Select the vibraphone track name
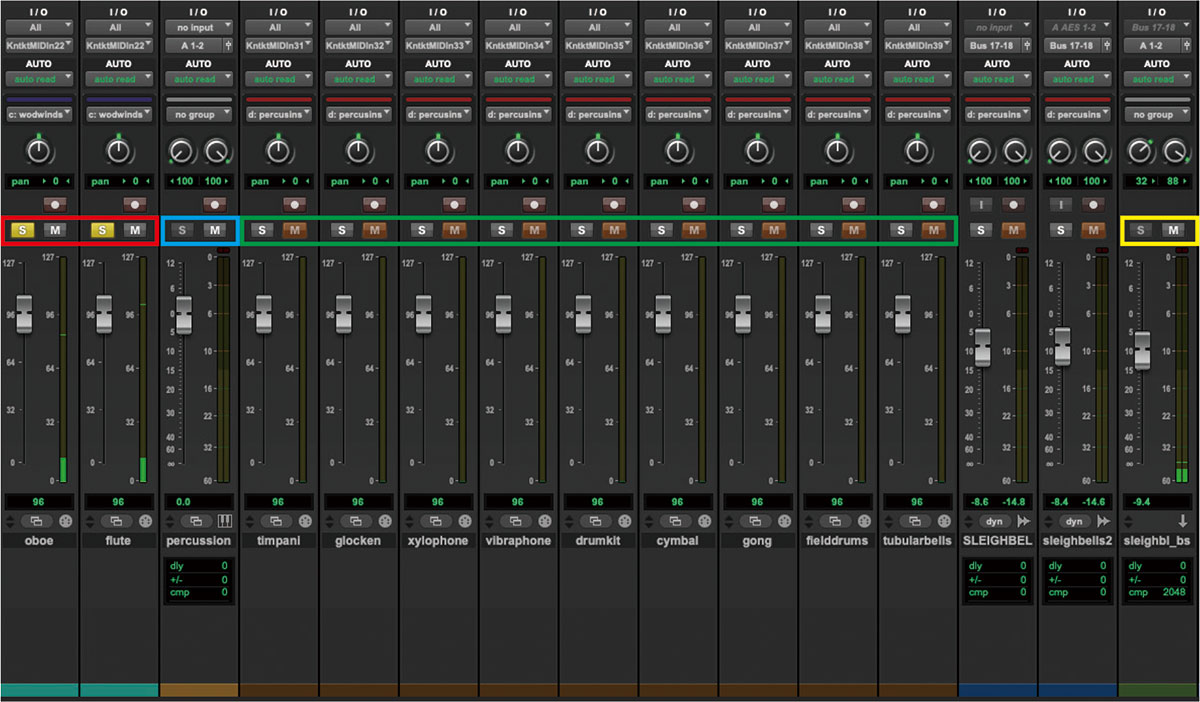 point(517,540)
